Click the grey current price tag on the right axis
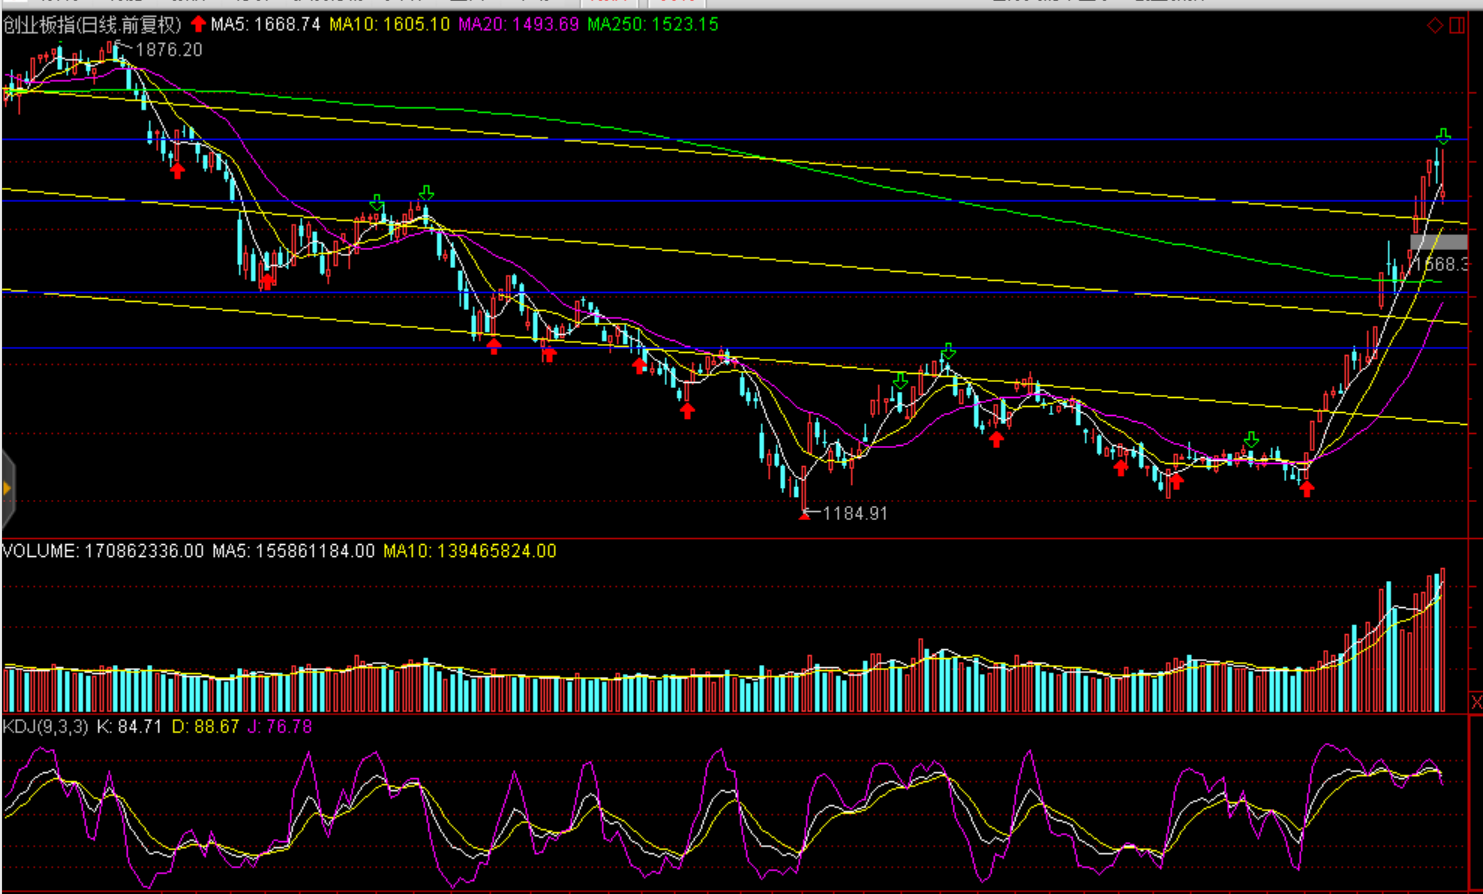 1438,242
